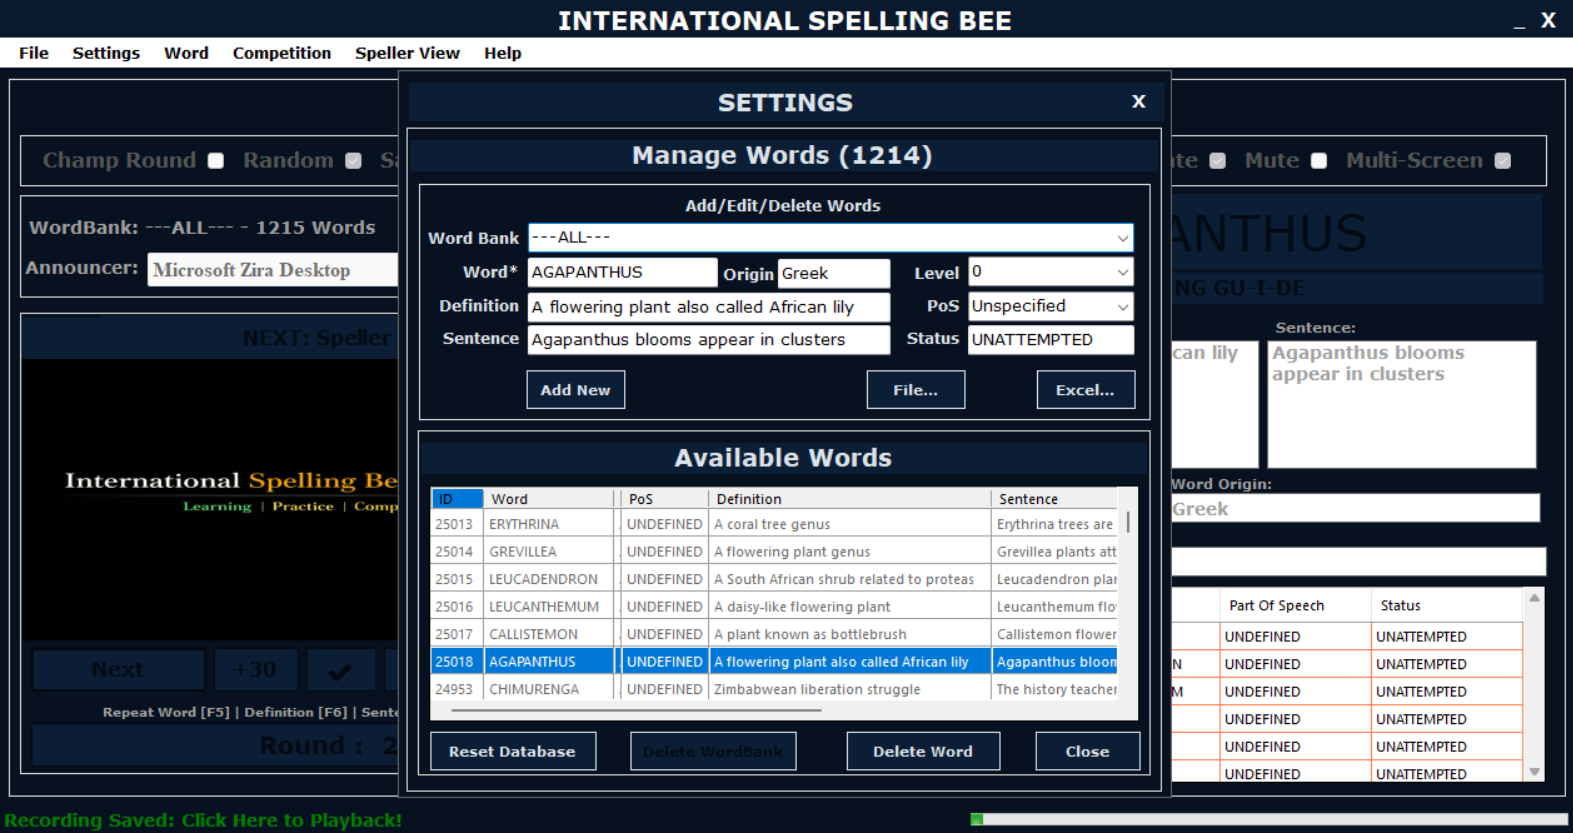This screenshot has height=833, width=1573.
Task: Click scroll down arrow in main status table
Action: point(1534,772)
